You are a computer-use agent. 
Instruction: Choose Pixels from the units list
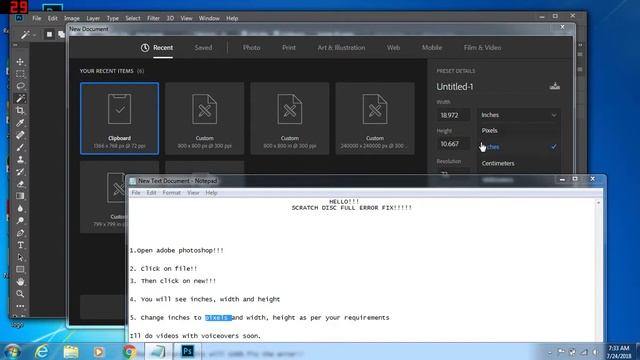(519, 131)
